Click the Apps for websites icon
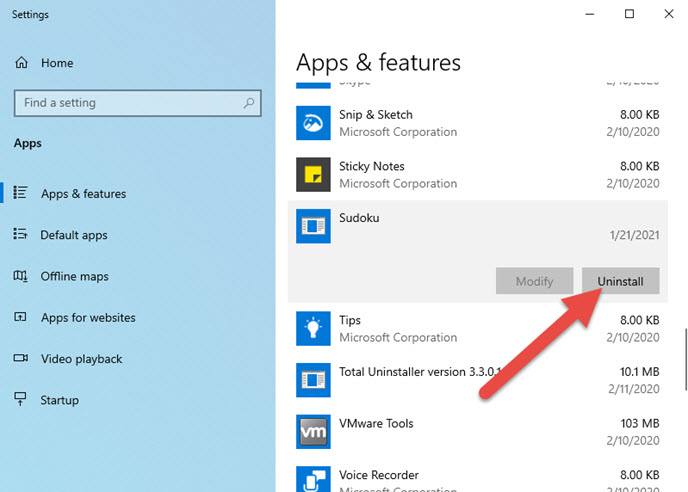The height and width of the screenshot is (492, 688). [20, 317]
